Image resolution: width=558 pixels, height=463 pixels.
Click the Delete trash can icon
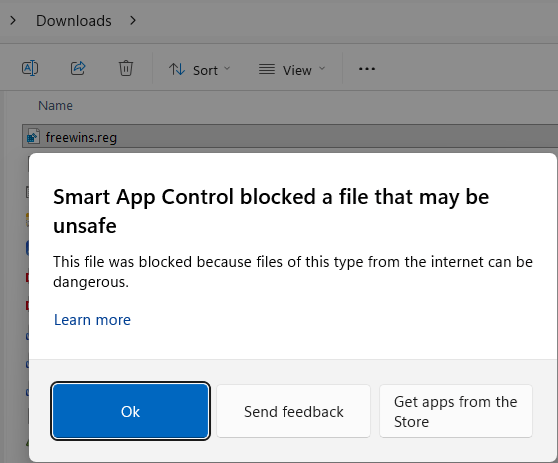(x=126, y=68)
